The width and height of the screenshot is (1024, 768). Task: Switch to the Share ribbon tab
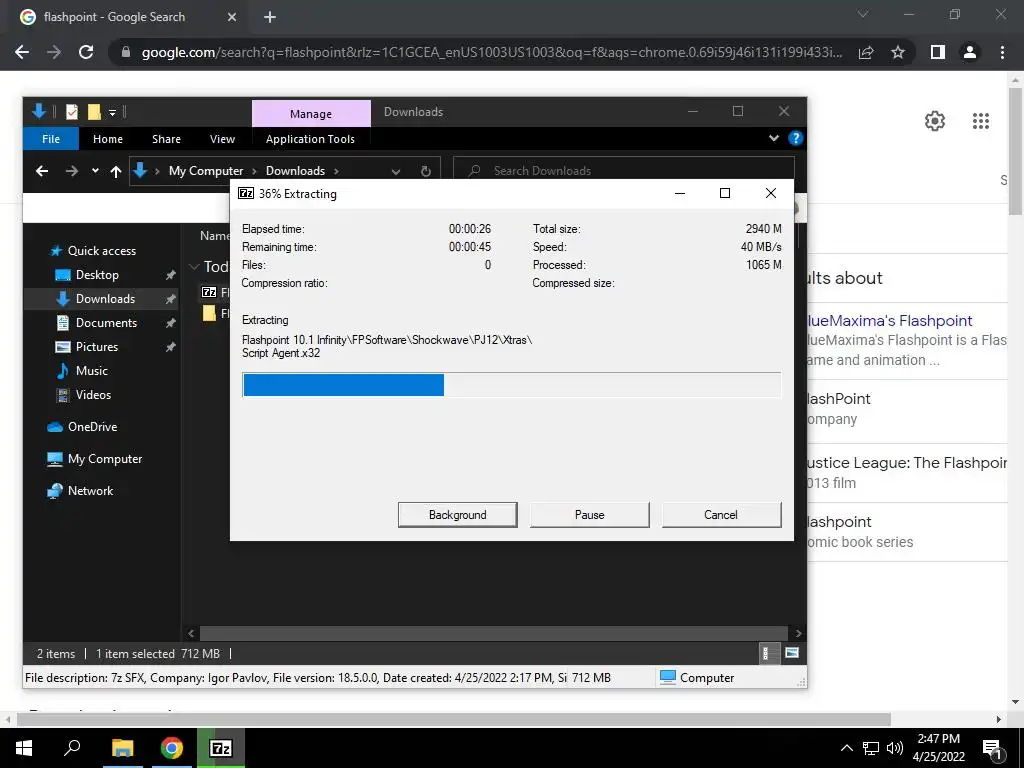tap(166, 139)
